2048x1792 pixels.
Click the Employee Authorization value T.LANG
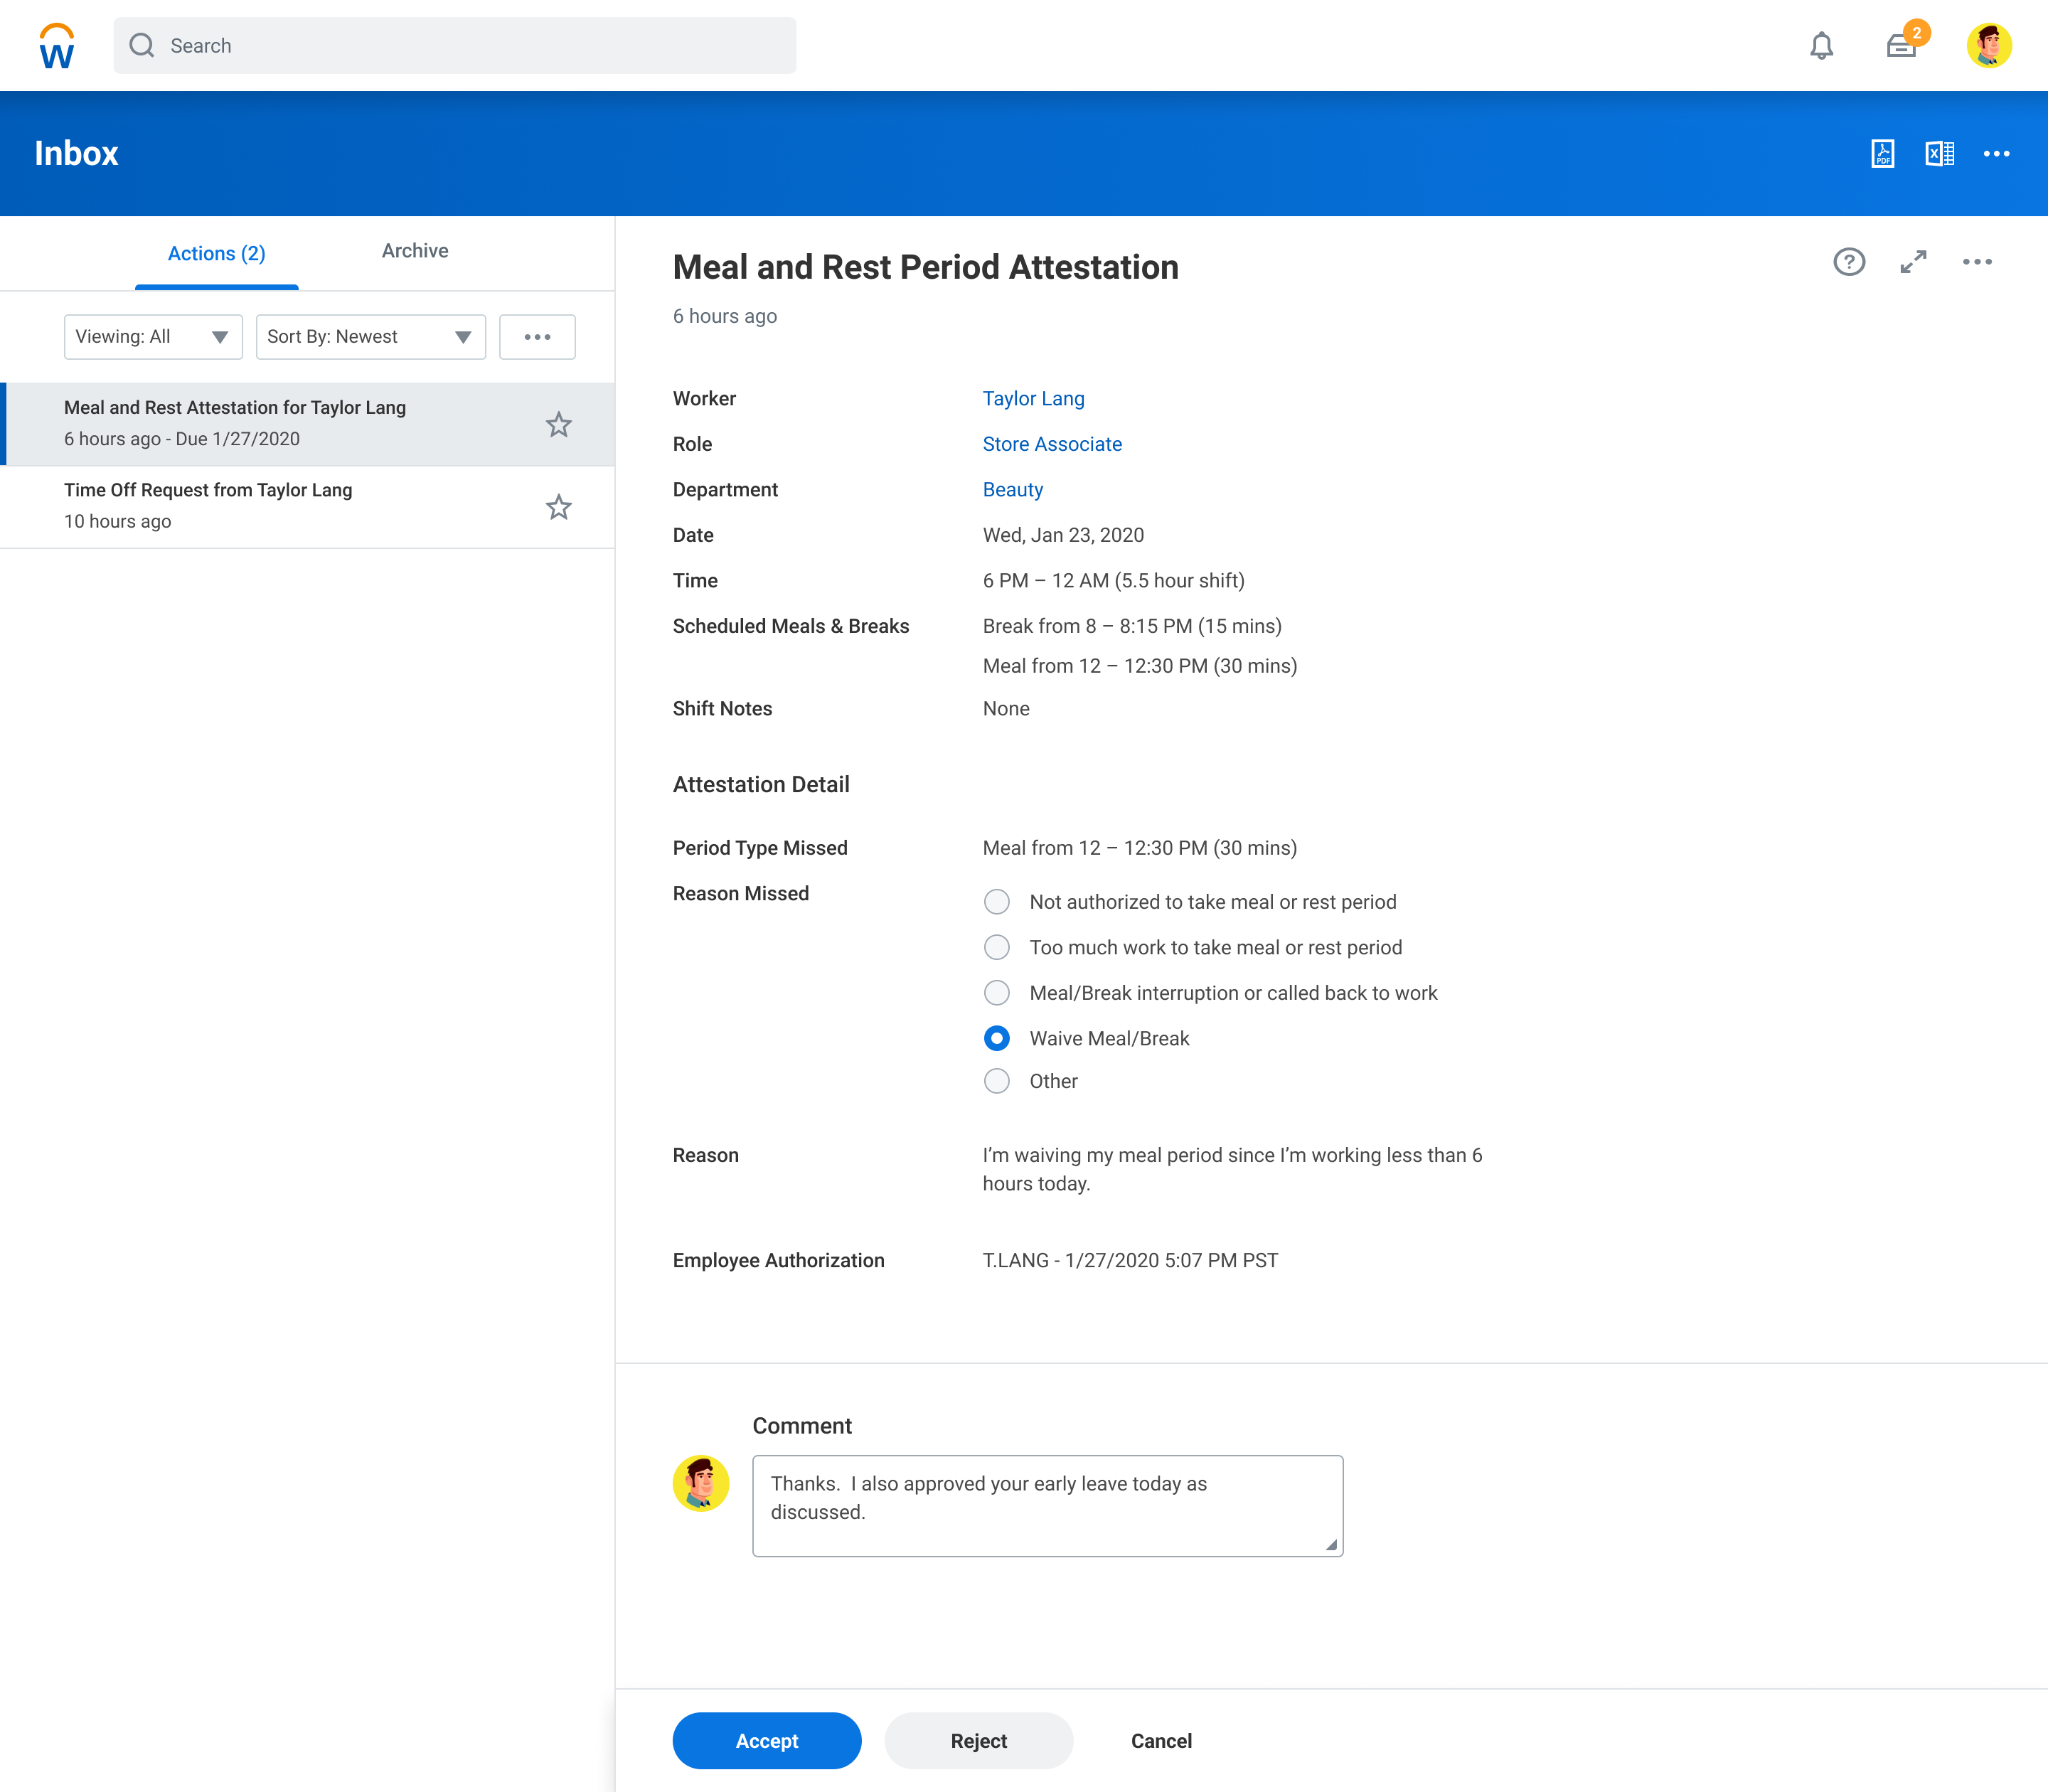pos(1130,1260)
